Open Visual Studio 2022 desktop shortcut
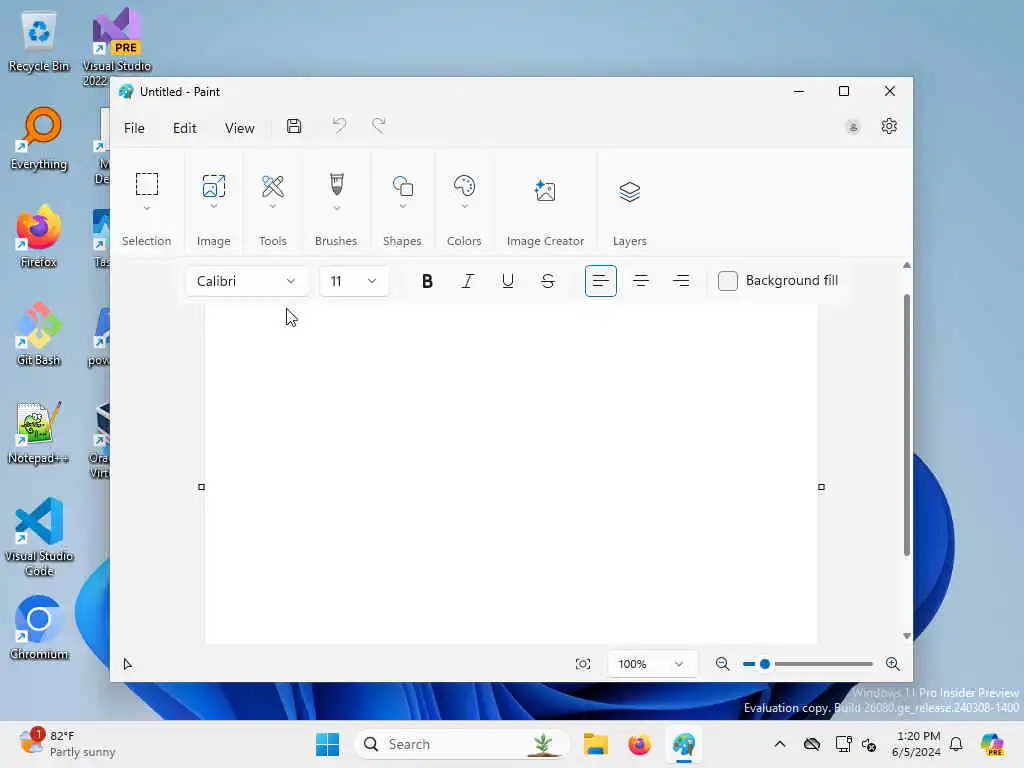The image size is (1024, 768). point(117,47)
